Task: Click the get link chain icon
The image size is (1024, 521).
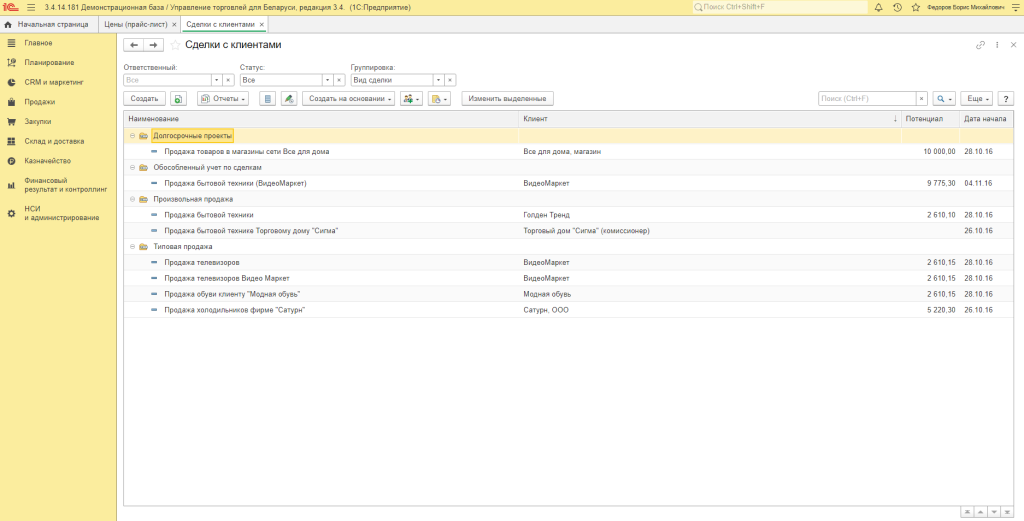Action: tap(980, 45)
